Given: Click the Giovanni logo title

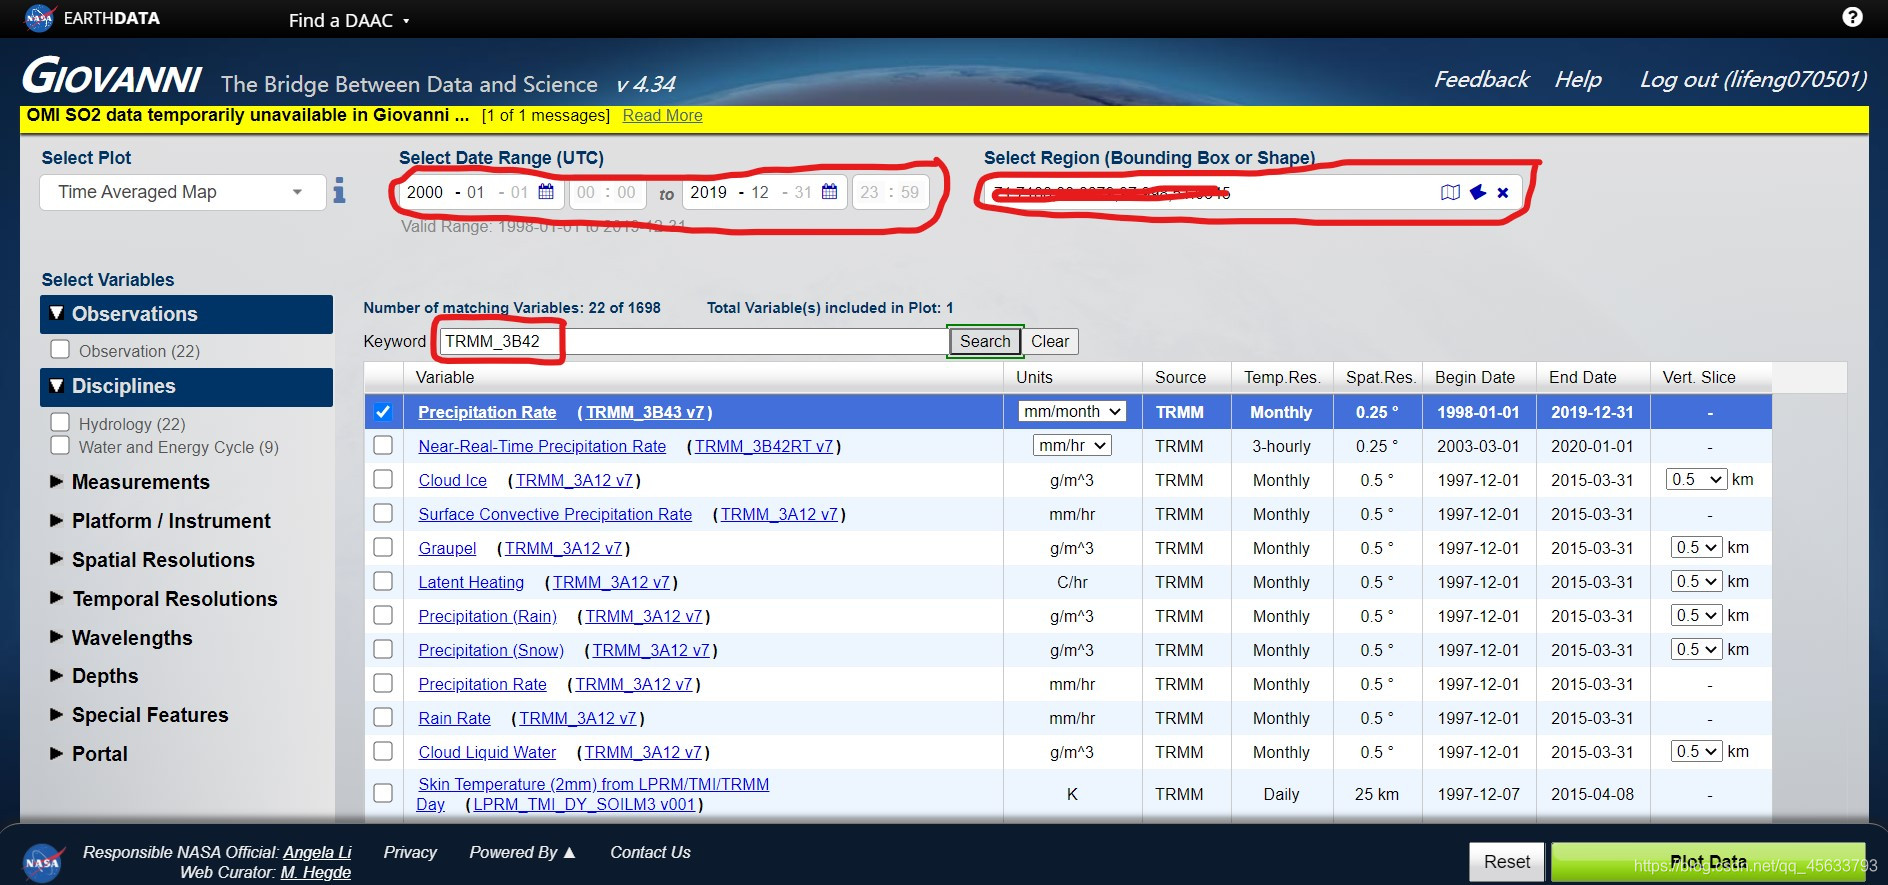Looking at the screenshot, I should coord(112,77).
